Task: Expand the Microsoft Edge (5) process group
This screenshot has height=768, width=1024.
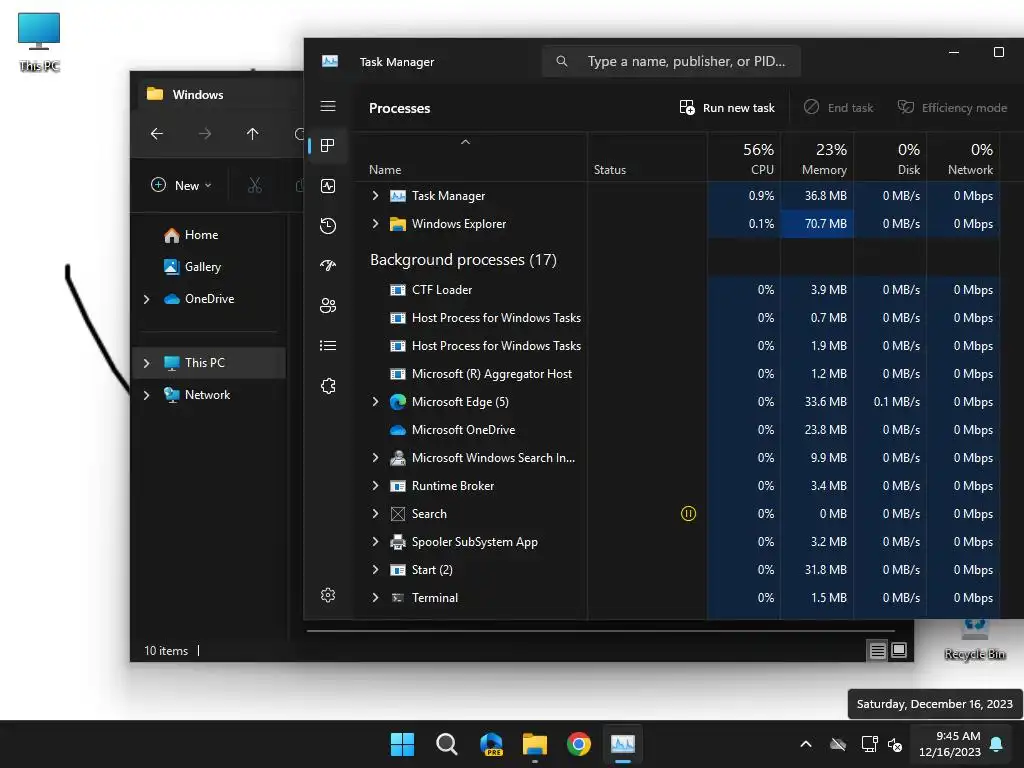Action: pyautogui.click(x=376, y=402)
